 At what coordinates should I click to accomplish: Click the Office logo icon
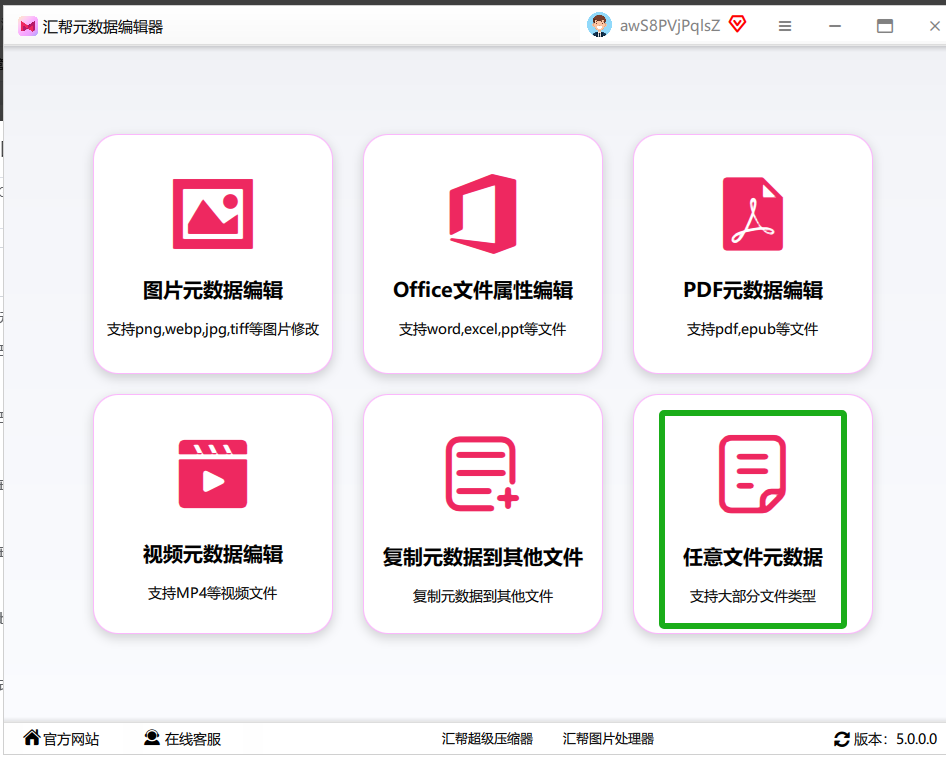click(483, 214)
